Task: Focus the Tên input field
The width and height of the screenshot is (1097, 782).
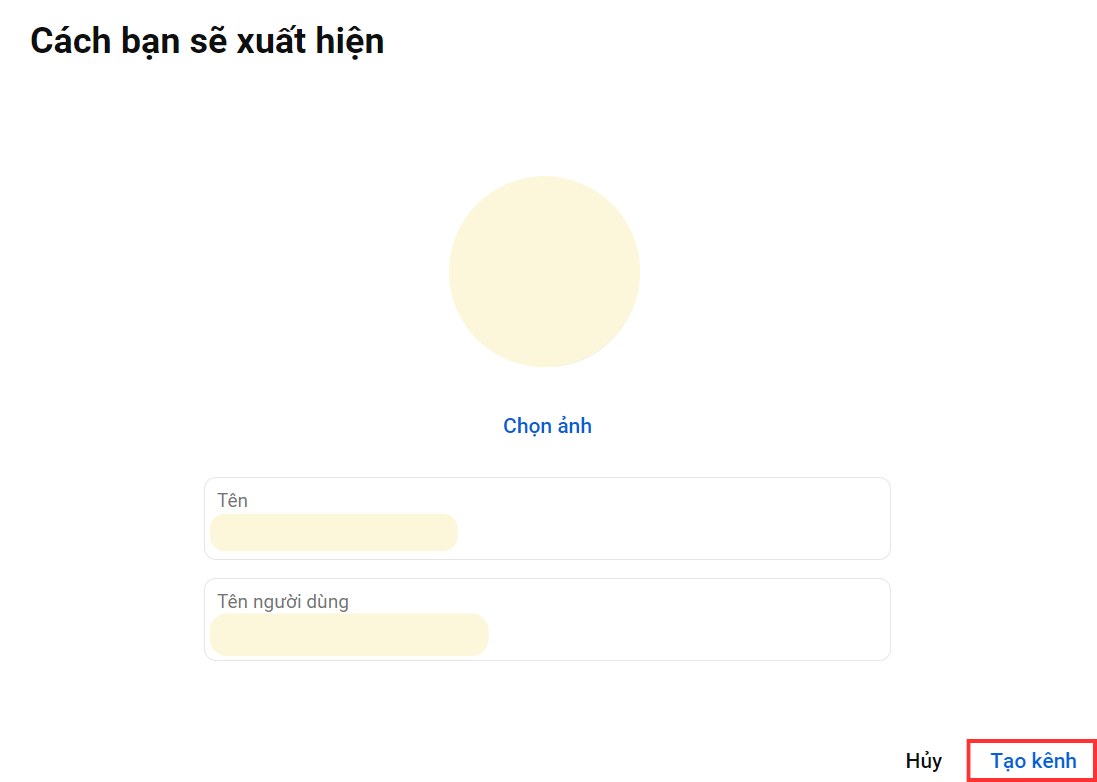Action: point(547,518)
